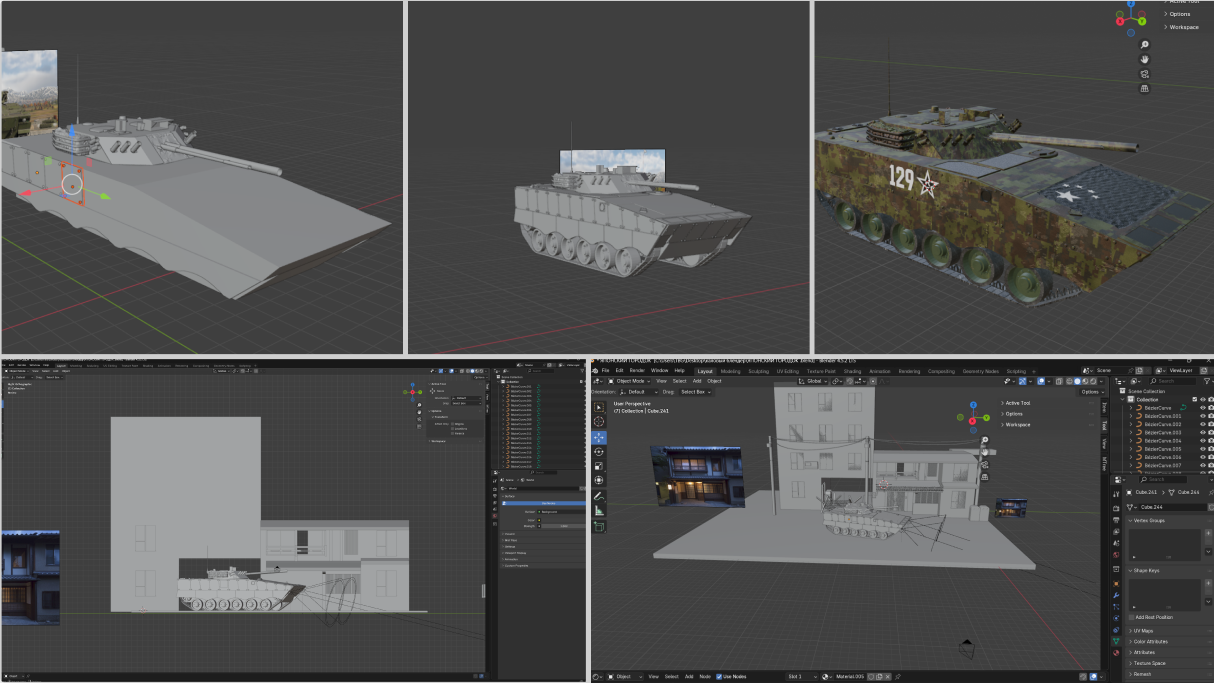
Task: Hide BezierCurve.003 with its eye icon
Action: (x=1203, y=432)
